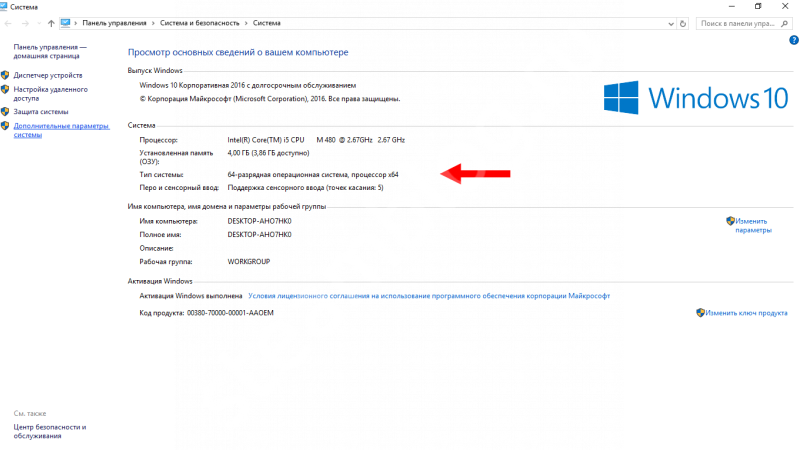800x450 pixels.
Task: Click shield icon next to 'Изменить ключ продукта'
Action: pyautogui.click(x=701, y=312)
